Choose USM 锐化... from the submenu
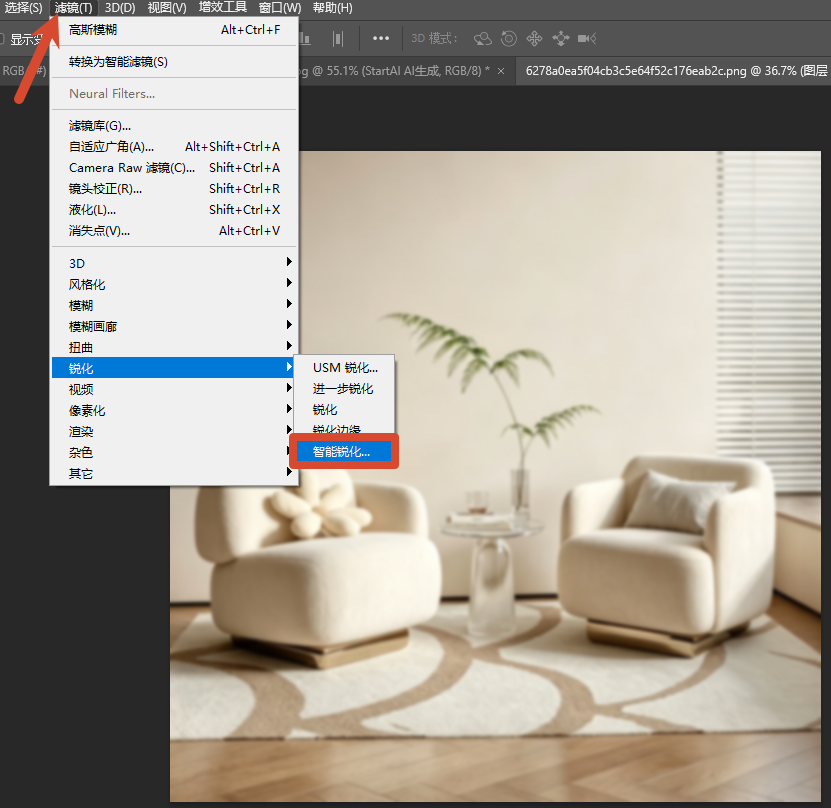The image size is (831, 808). (x=345, y=368)
